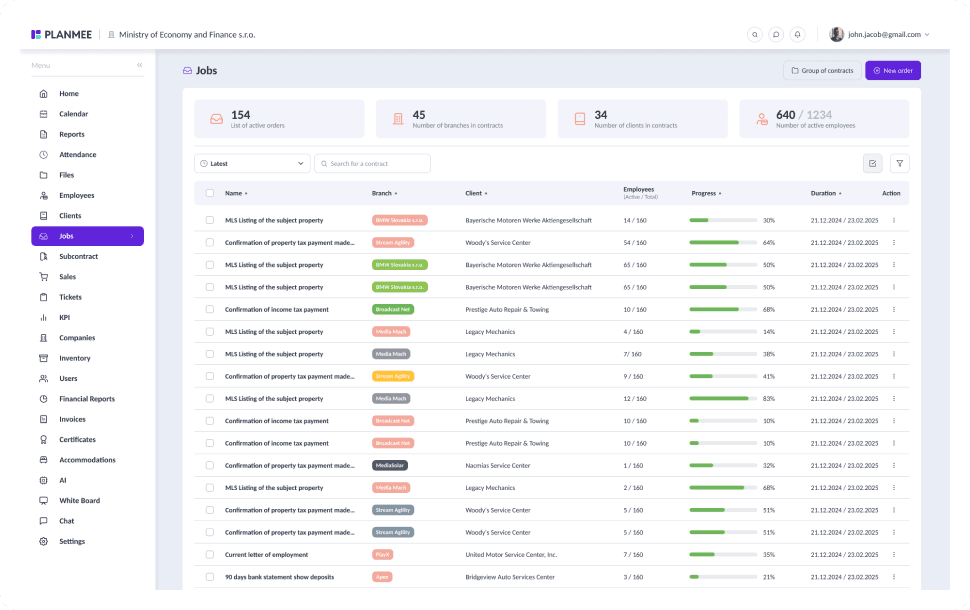Click the White Board icon in sidebar
The width and height of the screenshot is (970, 610).
pos(43,500)
